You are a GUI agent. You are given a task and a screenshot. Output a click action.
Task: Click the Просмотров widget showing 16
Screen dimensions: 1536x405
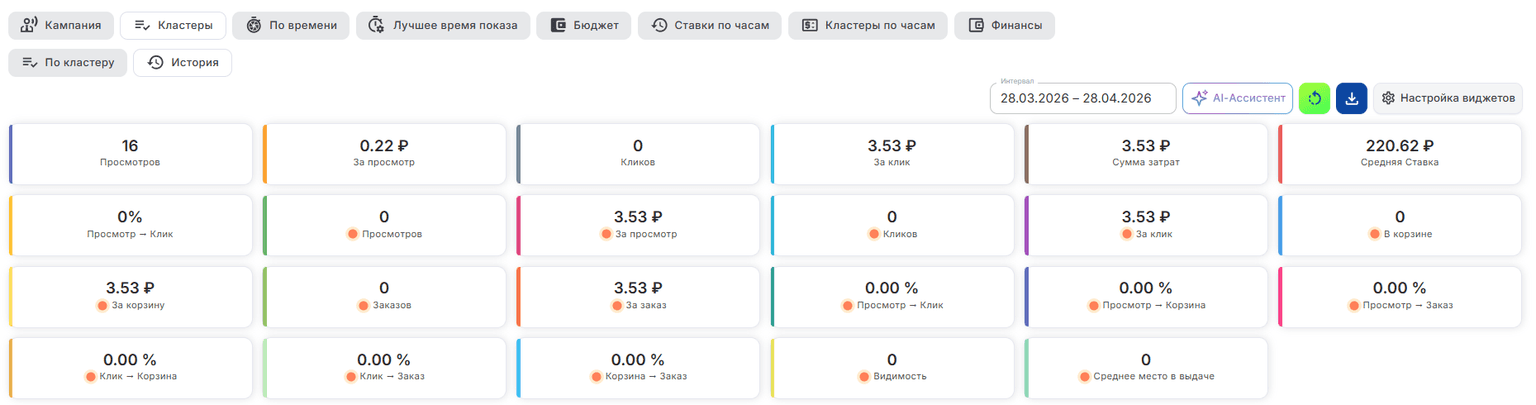coord(130,153)
